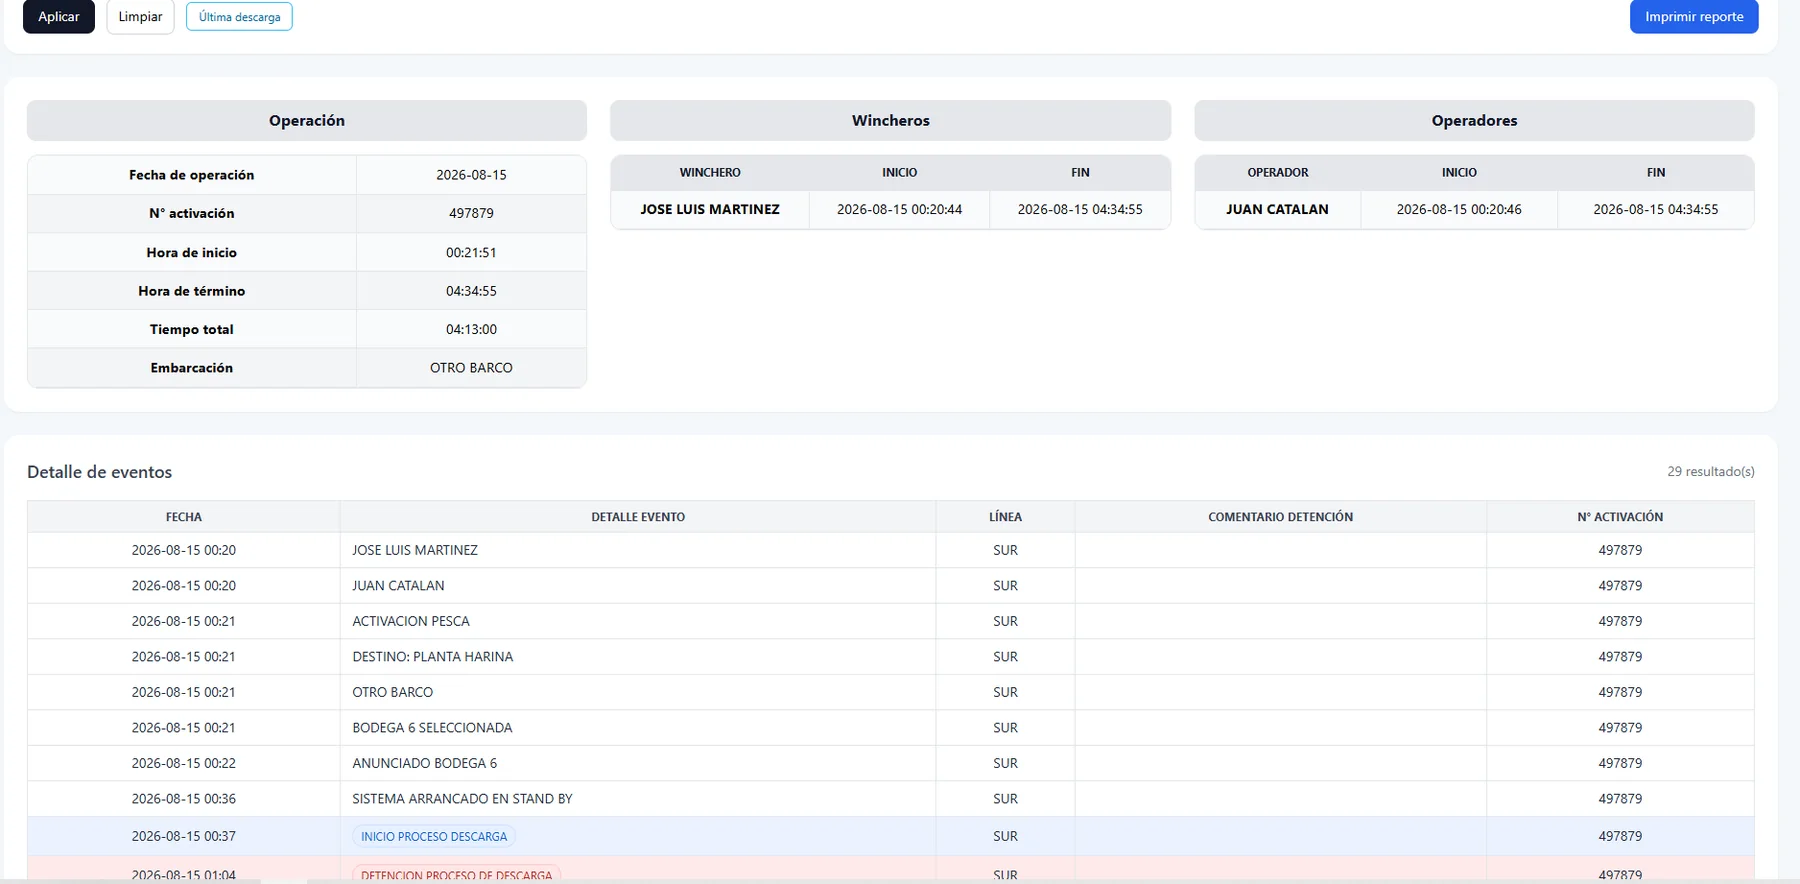Click WINCHERO column header
Screen dimensions: 1800x884
(x=710, y=173)
